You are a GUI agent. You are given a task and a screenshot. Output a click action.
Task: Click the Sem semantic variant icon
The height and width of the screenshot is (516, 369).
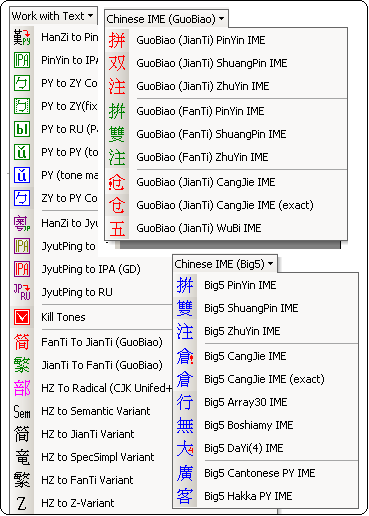pyautogui.click(x=22, y=411)
